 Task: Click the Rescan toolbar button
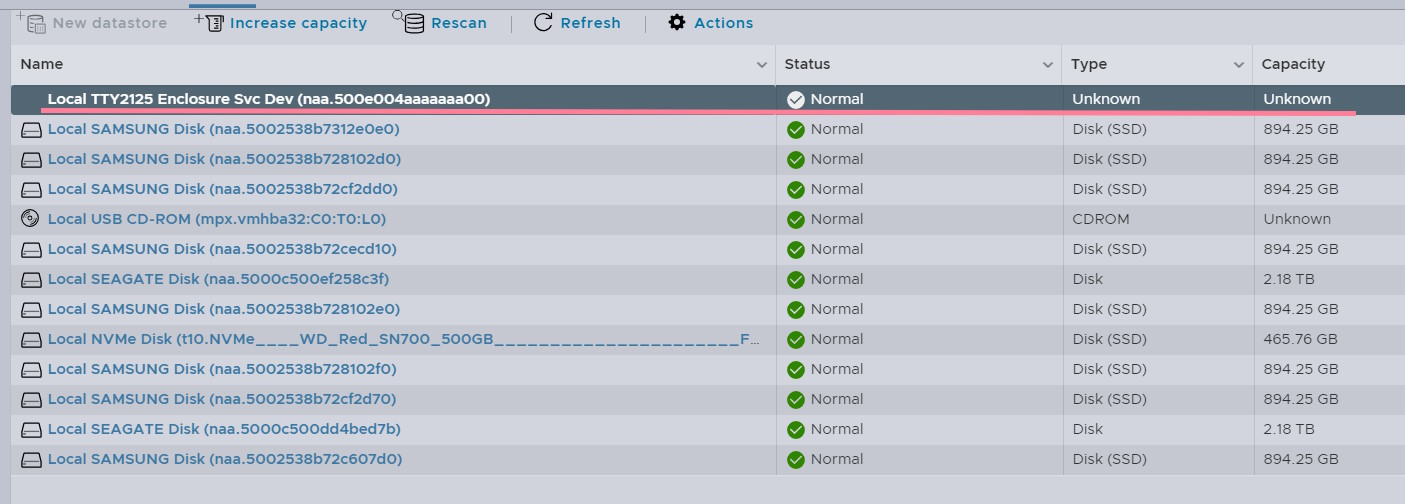pyautogui.click(x=458, y=22)
